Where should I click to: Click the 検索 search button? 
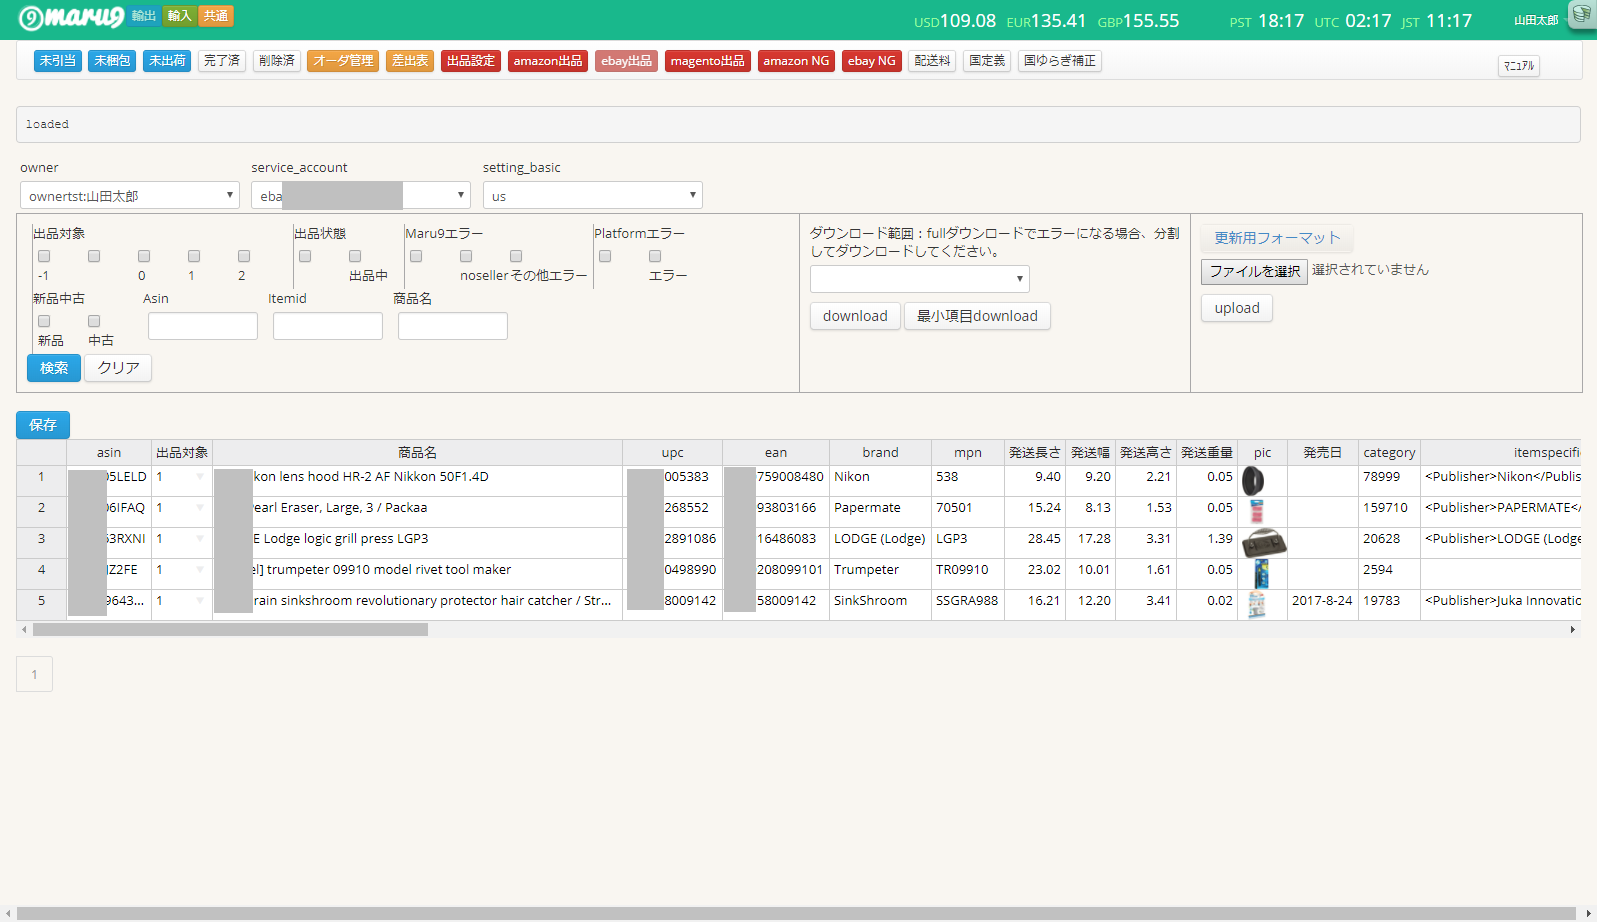click(54, 368)
